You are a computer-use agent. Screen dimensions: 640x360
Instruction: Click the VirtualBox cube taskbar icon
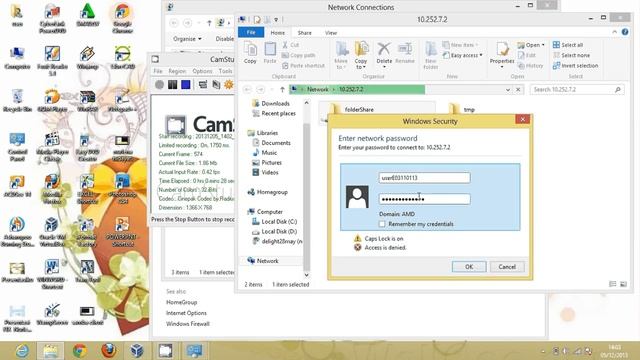click(137, 351)
